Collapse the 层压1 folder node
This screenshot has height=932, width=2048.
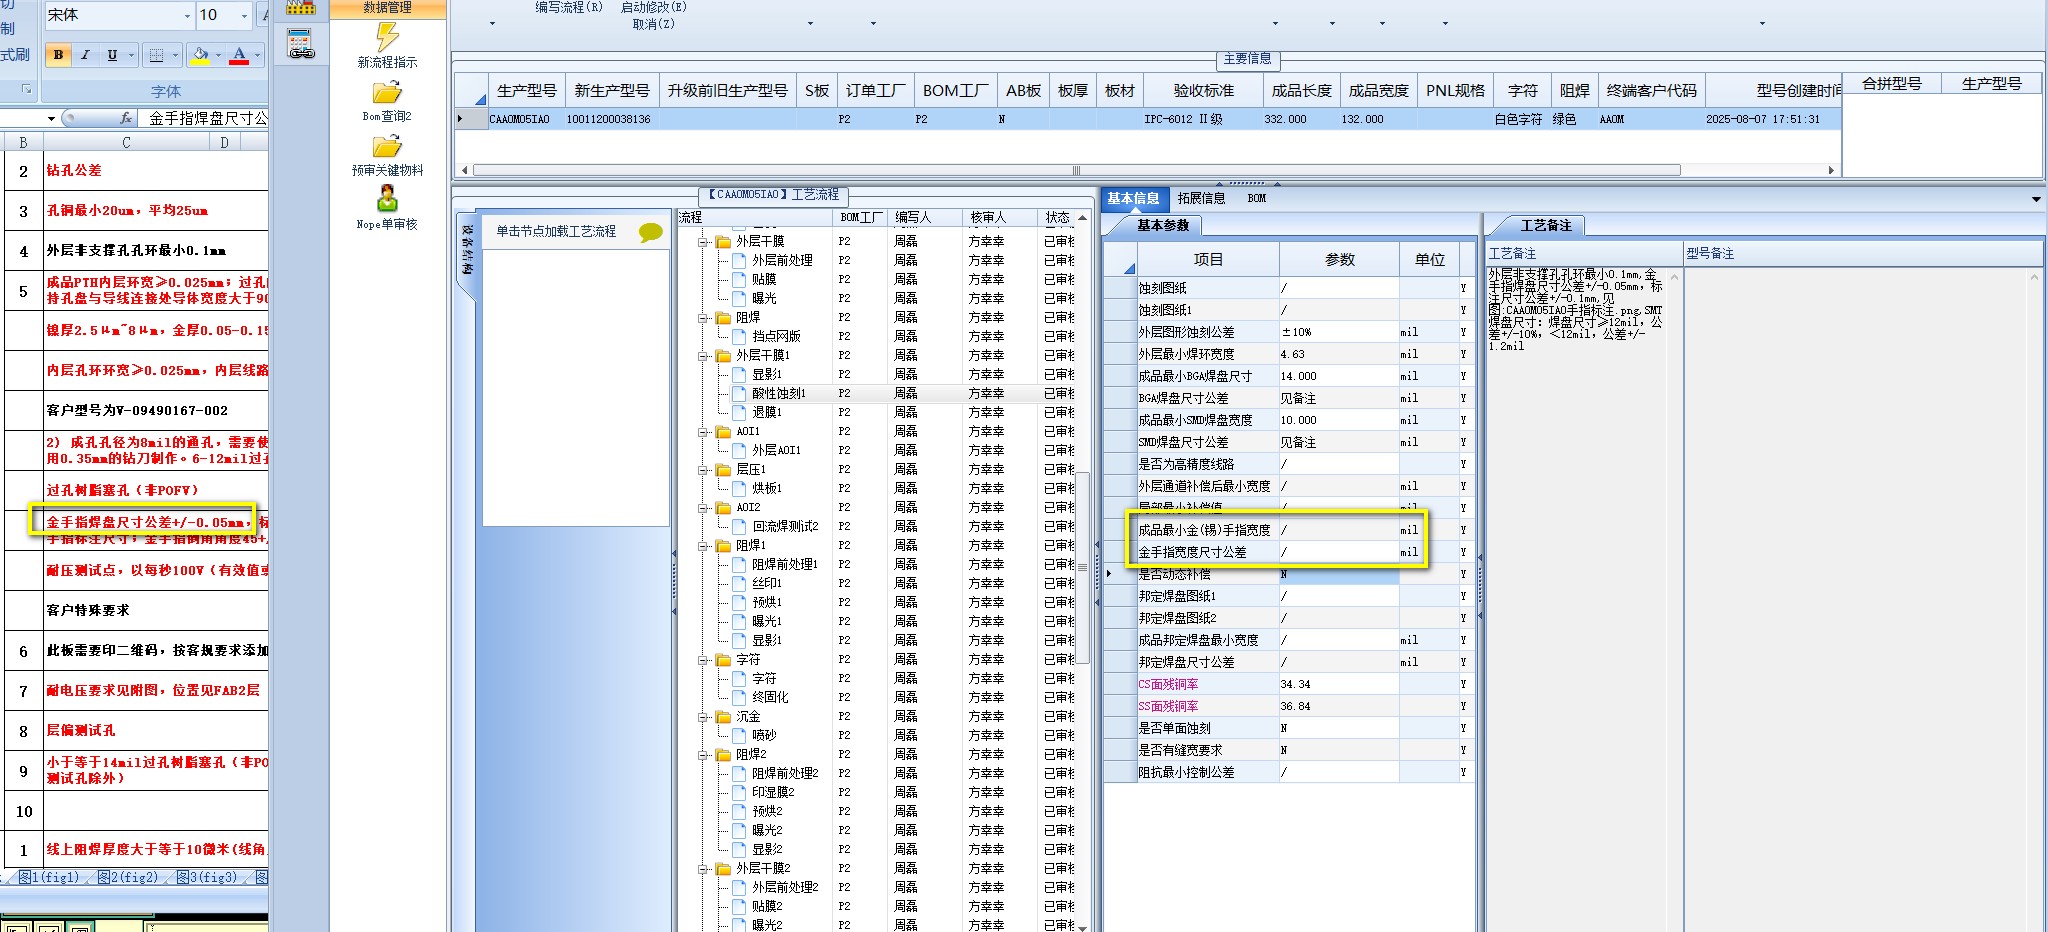tap(702, 470)
